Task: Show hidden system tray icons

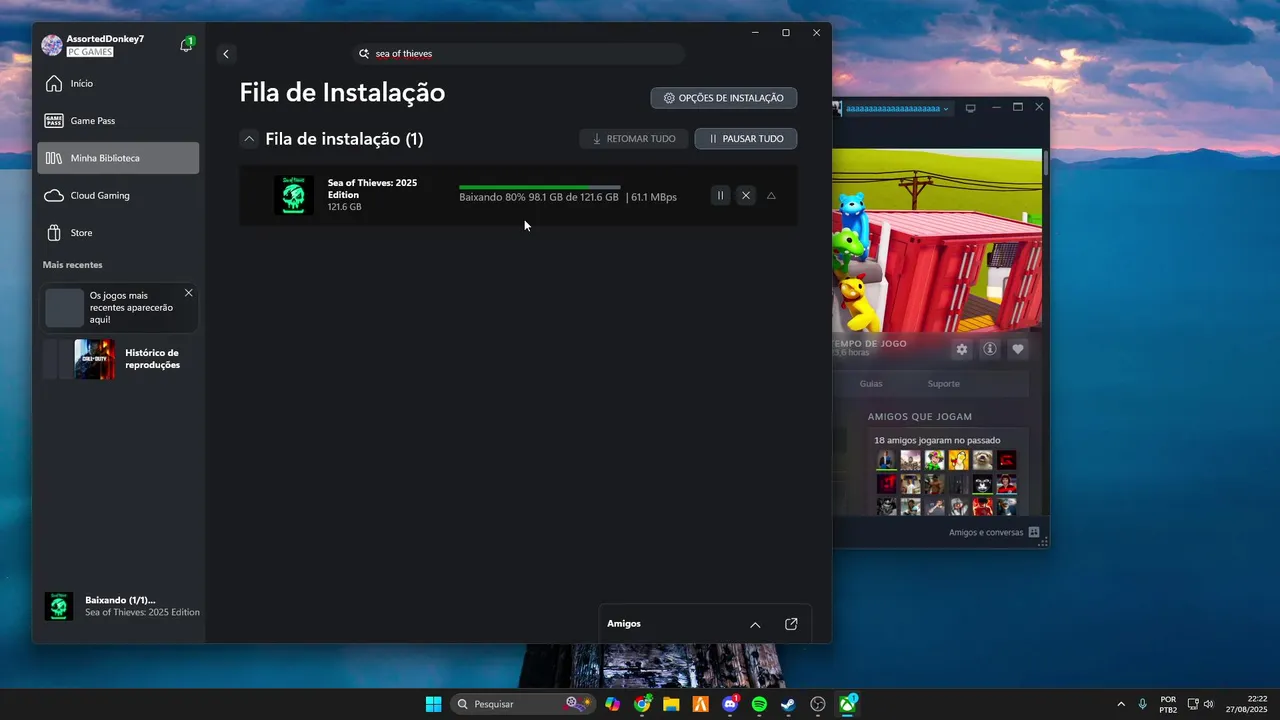Action: 1120,704
